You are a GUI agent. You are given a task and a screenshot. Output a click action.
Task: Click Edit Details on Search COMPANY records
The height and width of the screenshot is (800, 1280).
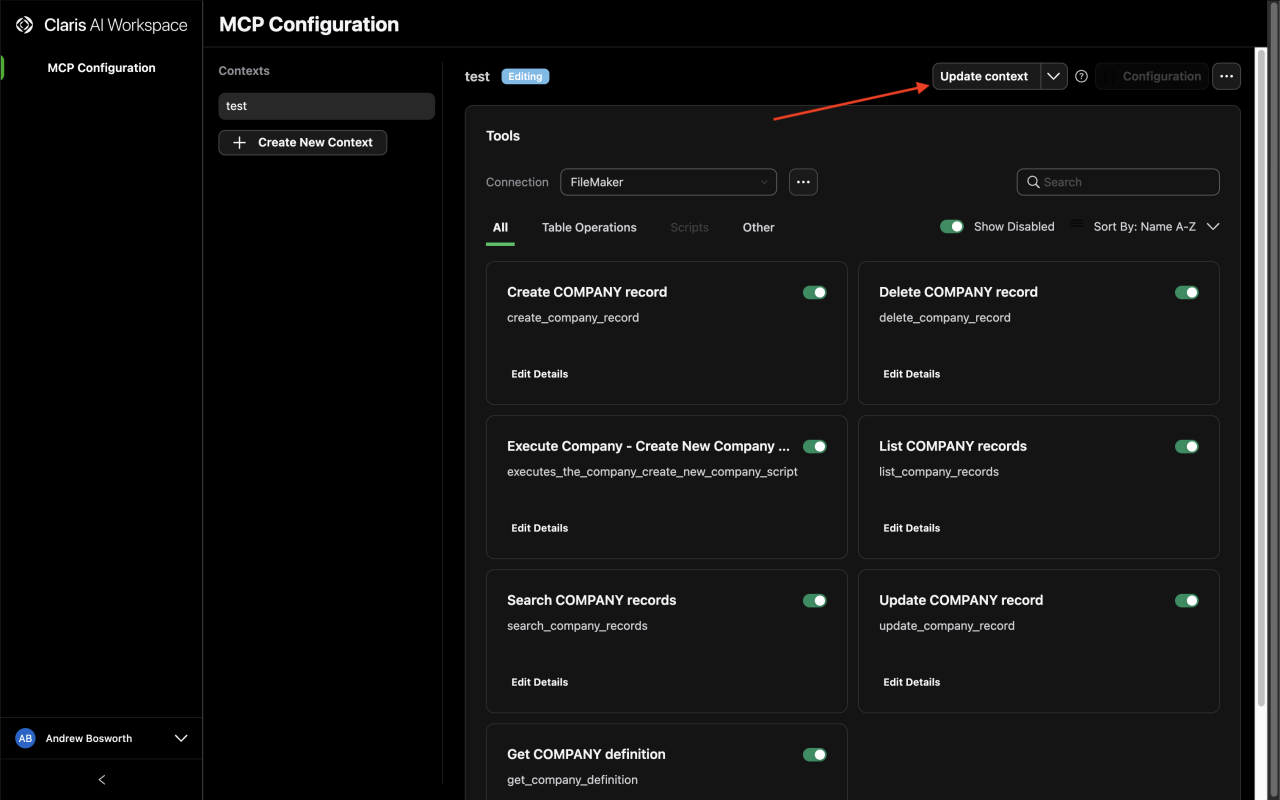point(539,681)
